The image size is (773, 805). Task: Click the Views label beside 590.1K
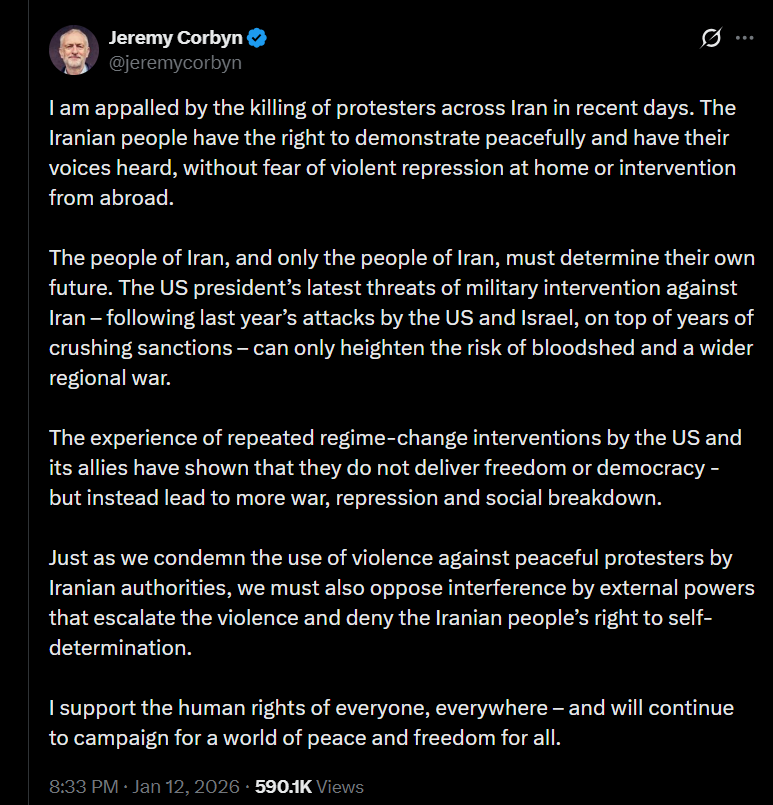pyautogui.click(x=340, y=787)
